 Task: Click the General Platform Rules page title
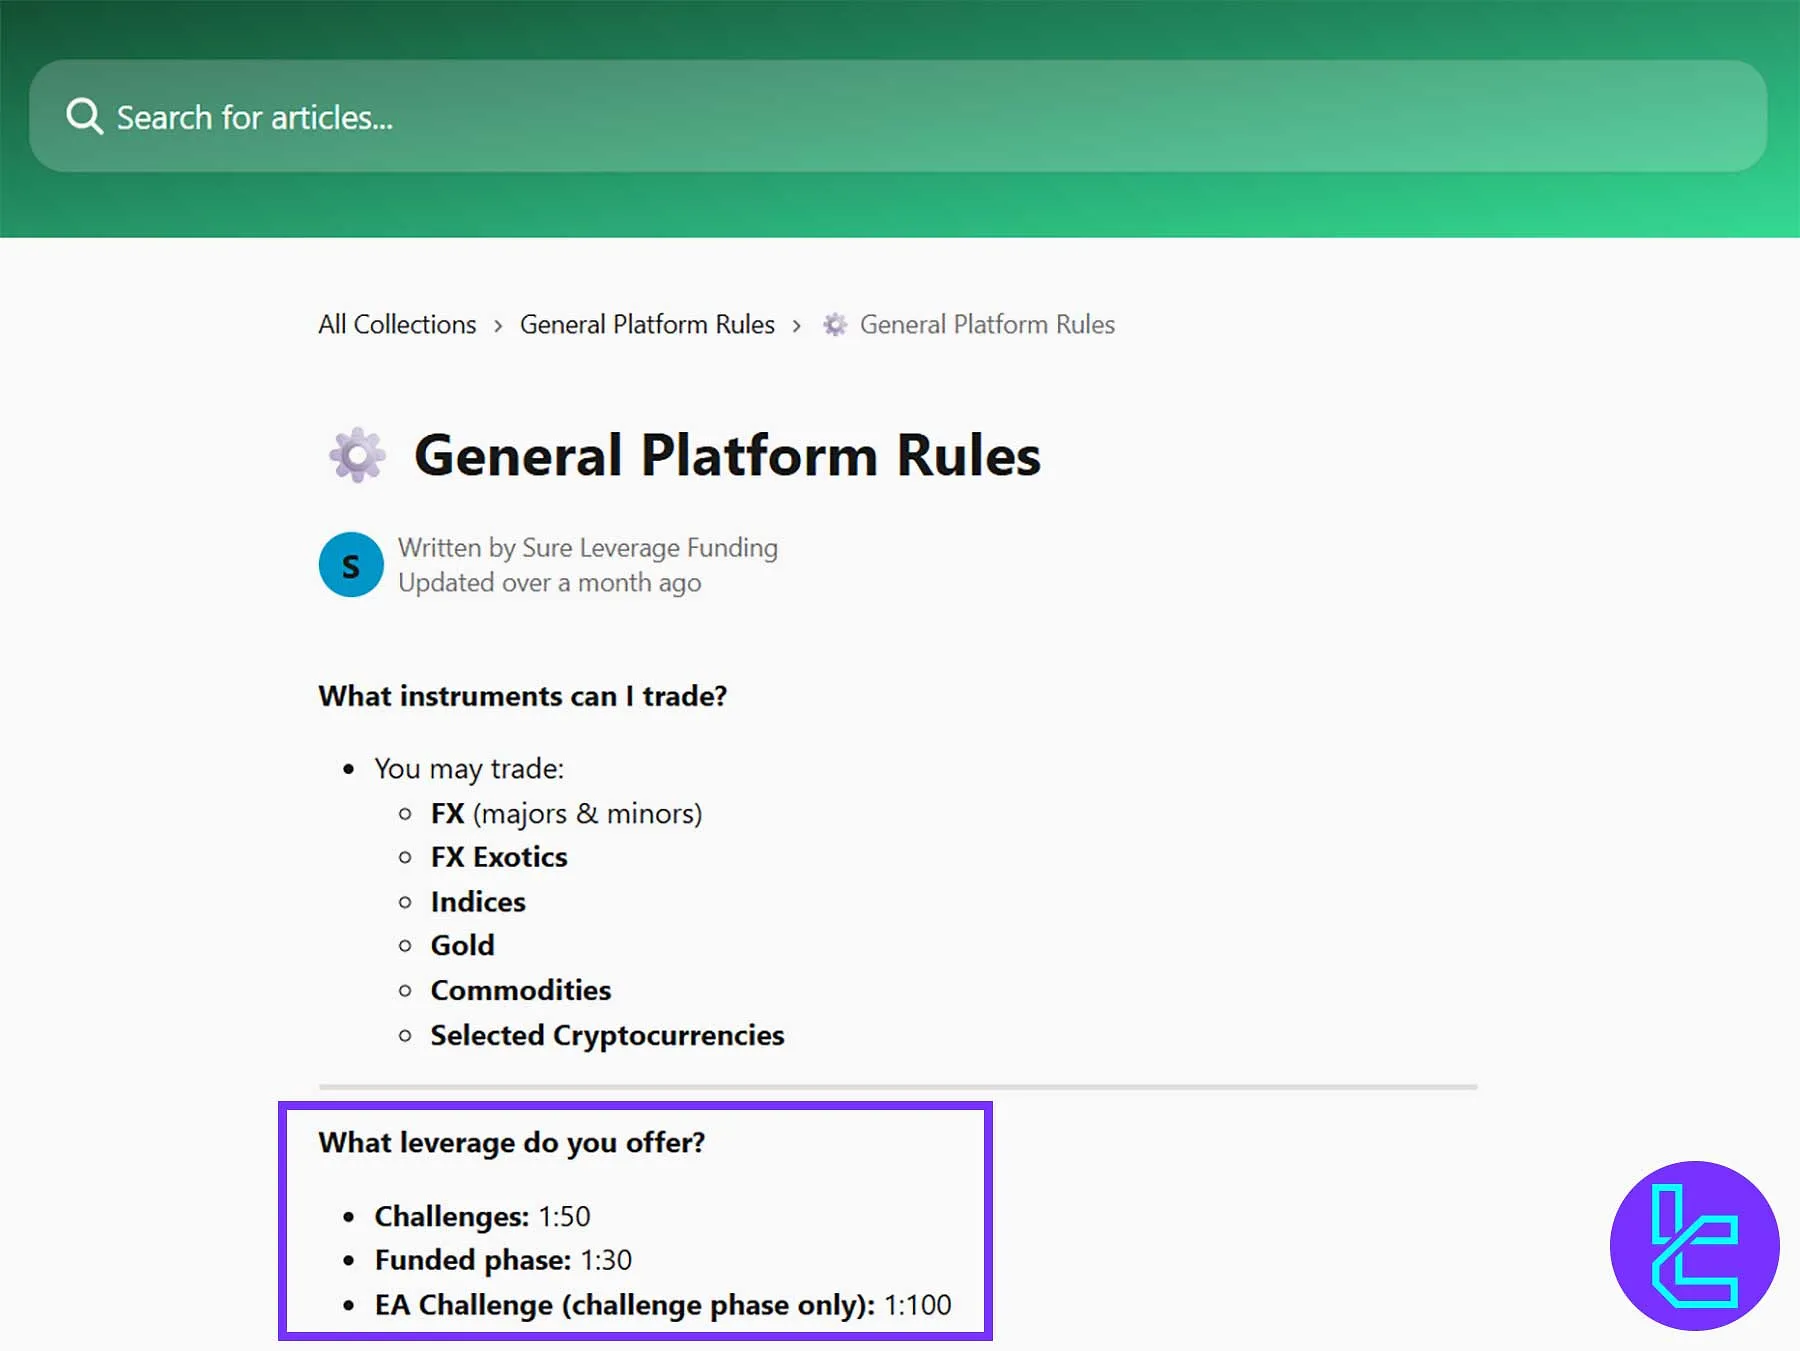coord(727,456)
